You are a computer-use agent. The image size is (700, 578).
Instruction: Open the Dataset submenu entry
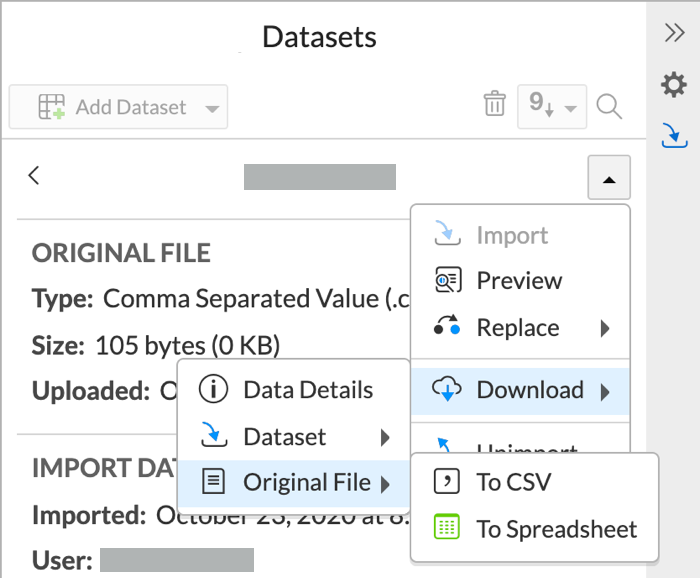(x=294, y=437)
